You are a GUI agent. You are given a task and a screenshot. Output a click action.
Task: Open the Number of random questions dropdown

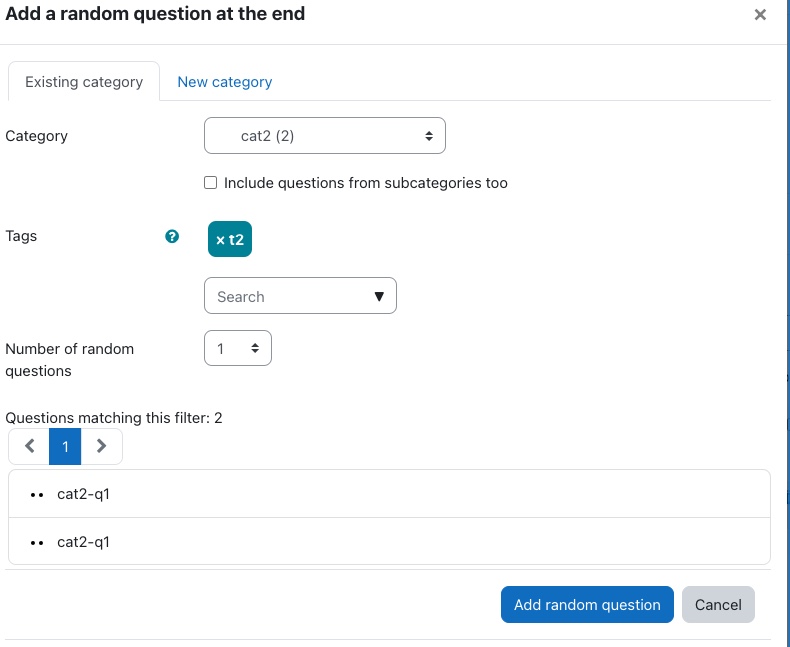coord(238,348)
